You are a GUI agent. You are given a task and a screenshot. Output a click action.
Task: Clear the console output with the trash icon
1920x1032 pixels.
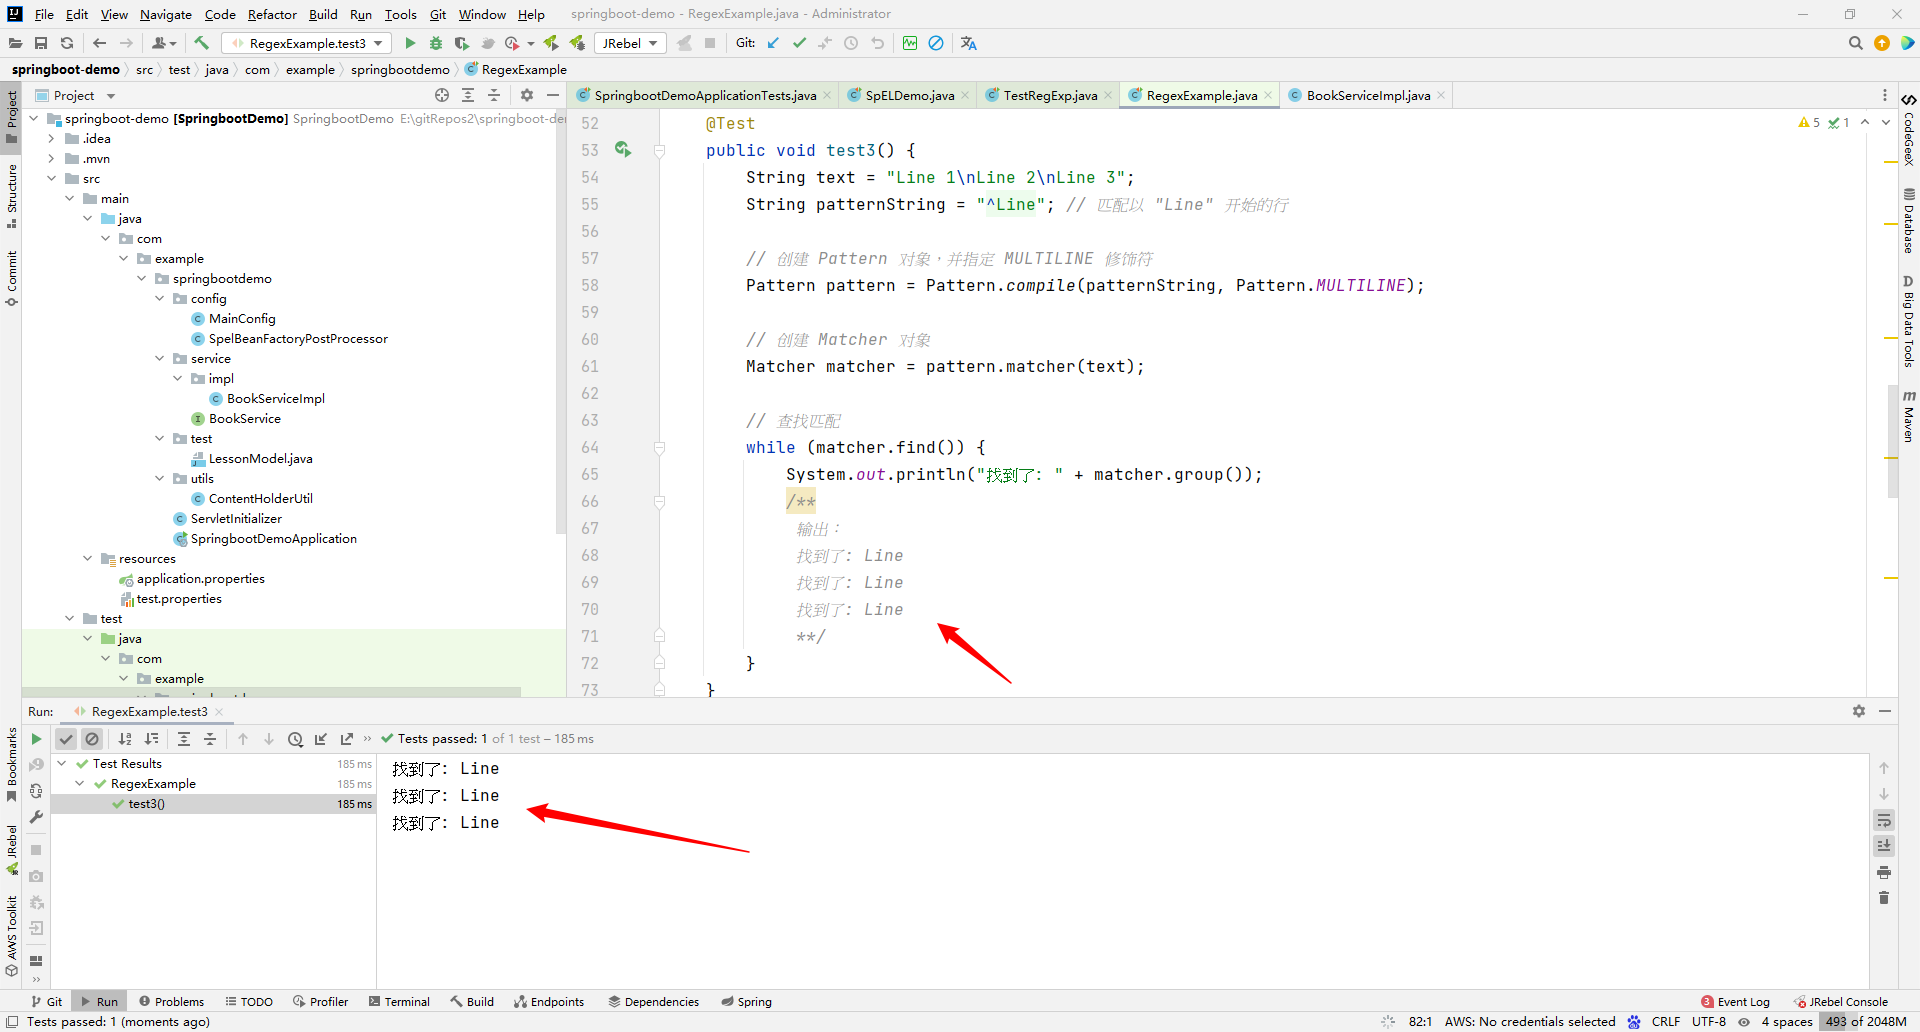[x=1884, y=897]
